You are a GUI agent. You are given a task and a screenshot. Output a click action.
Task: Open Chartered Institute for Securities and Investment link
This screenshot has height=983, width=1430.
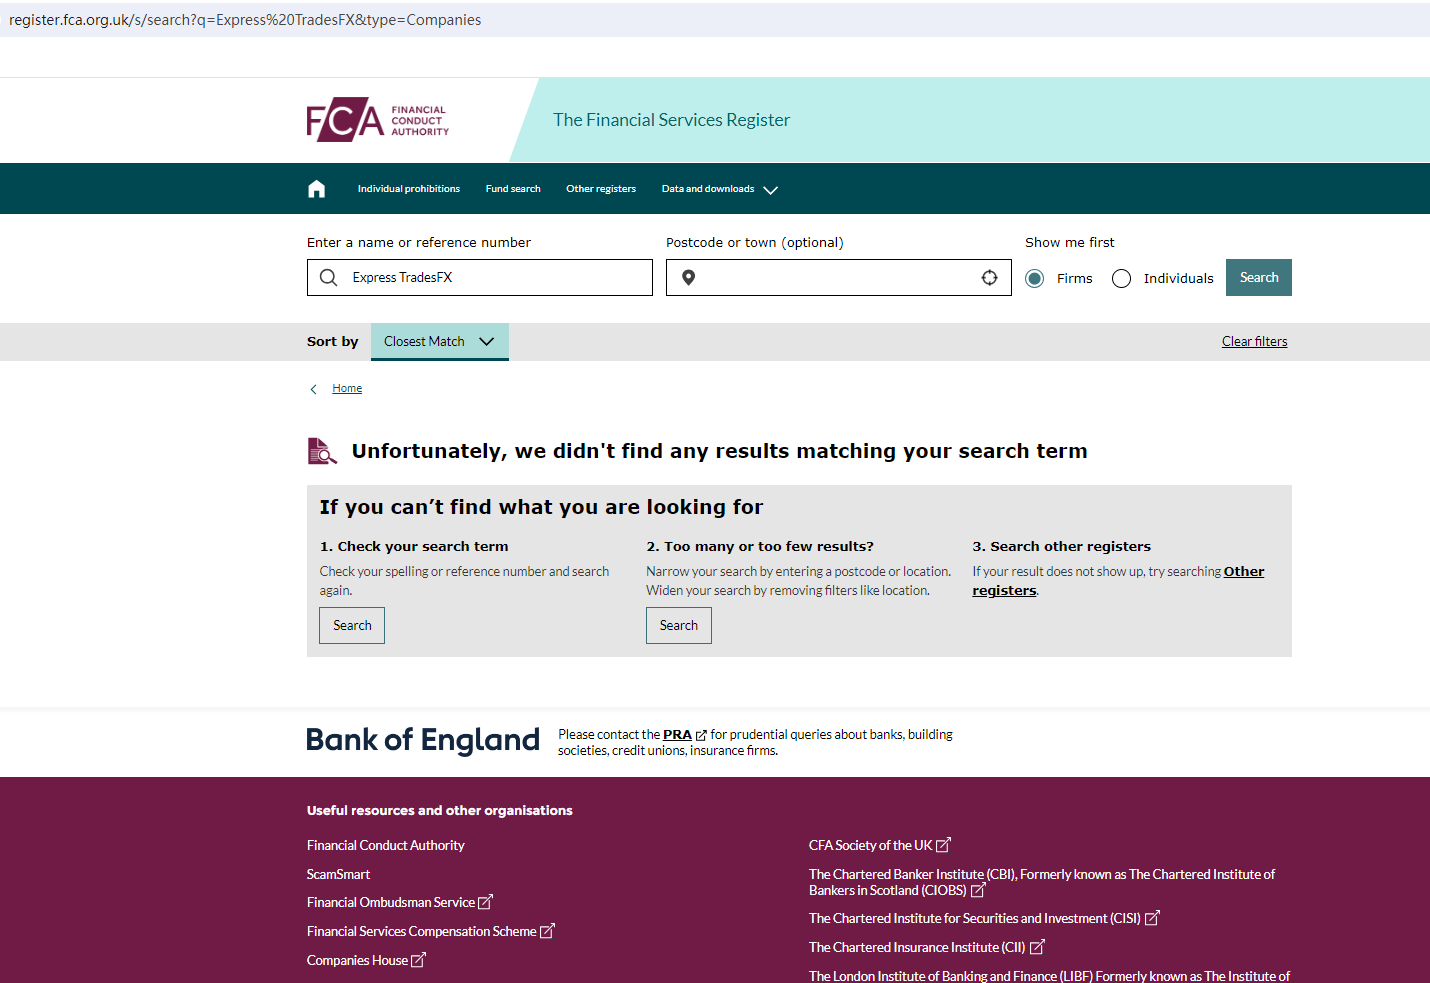coord(975,919)
